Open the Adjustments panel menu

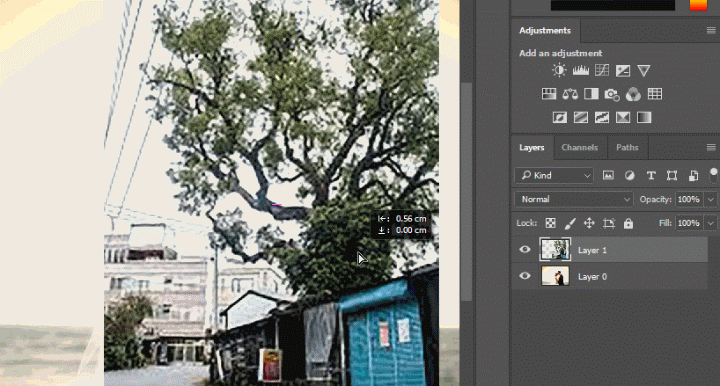[711, 30]
